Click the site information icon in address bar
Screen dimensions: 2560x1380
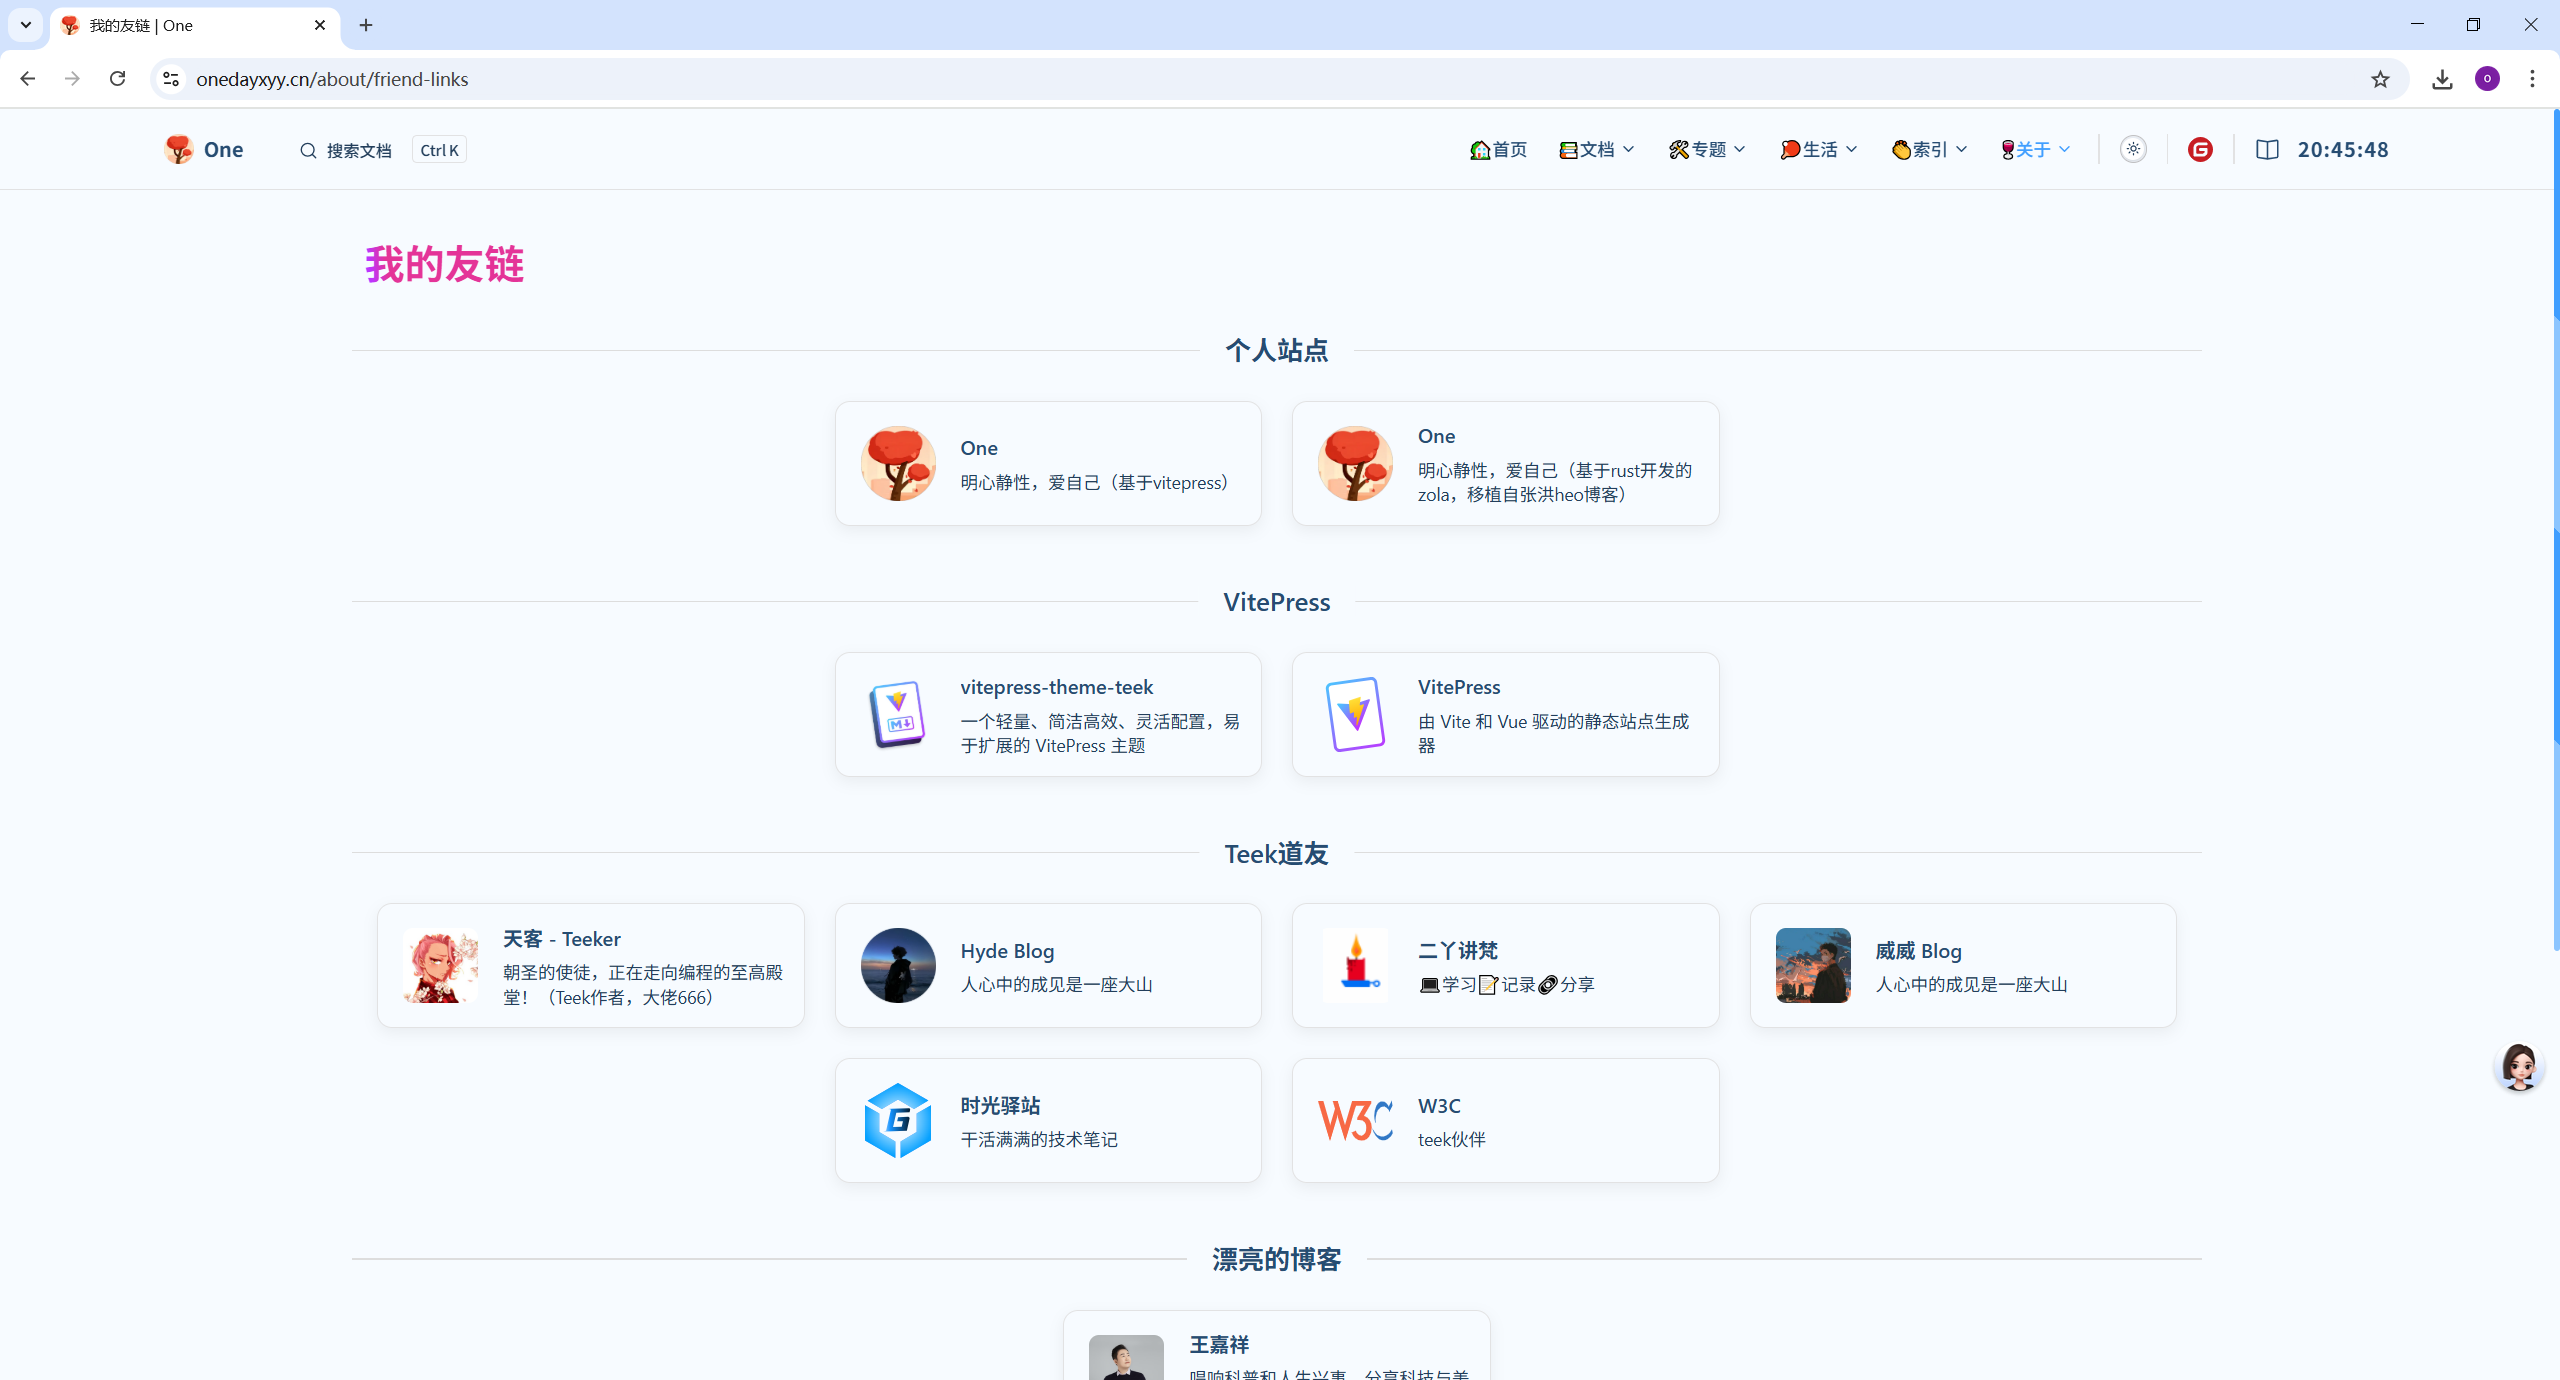[171, 79]
